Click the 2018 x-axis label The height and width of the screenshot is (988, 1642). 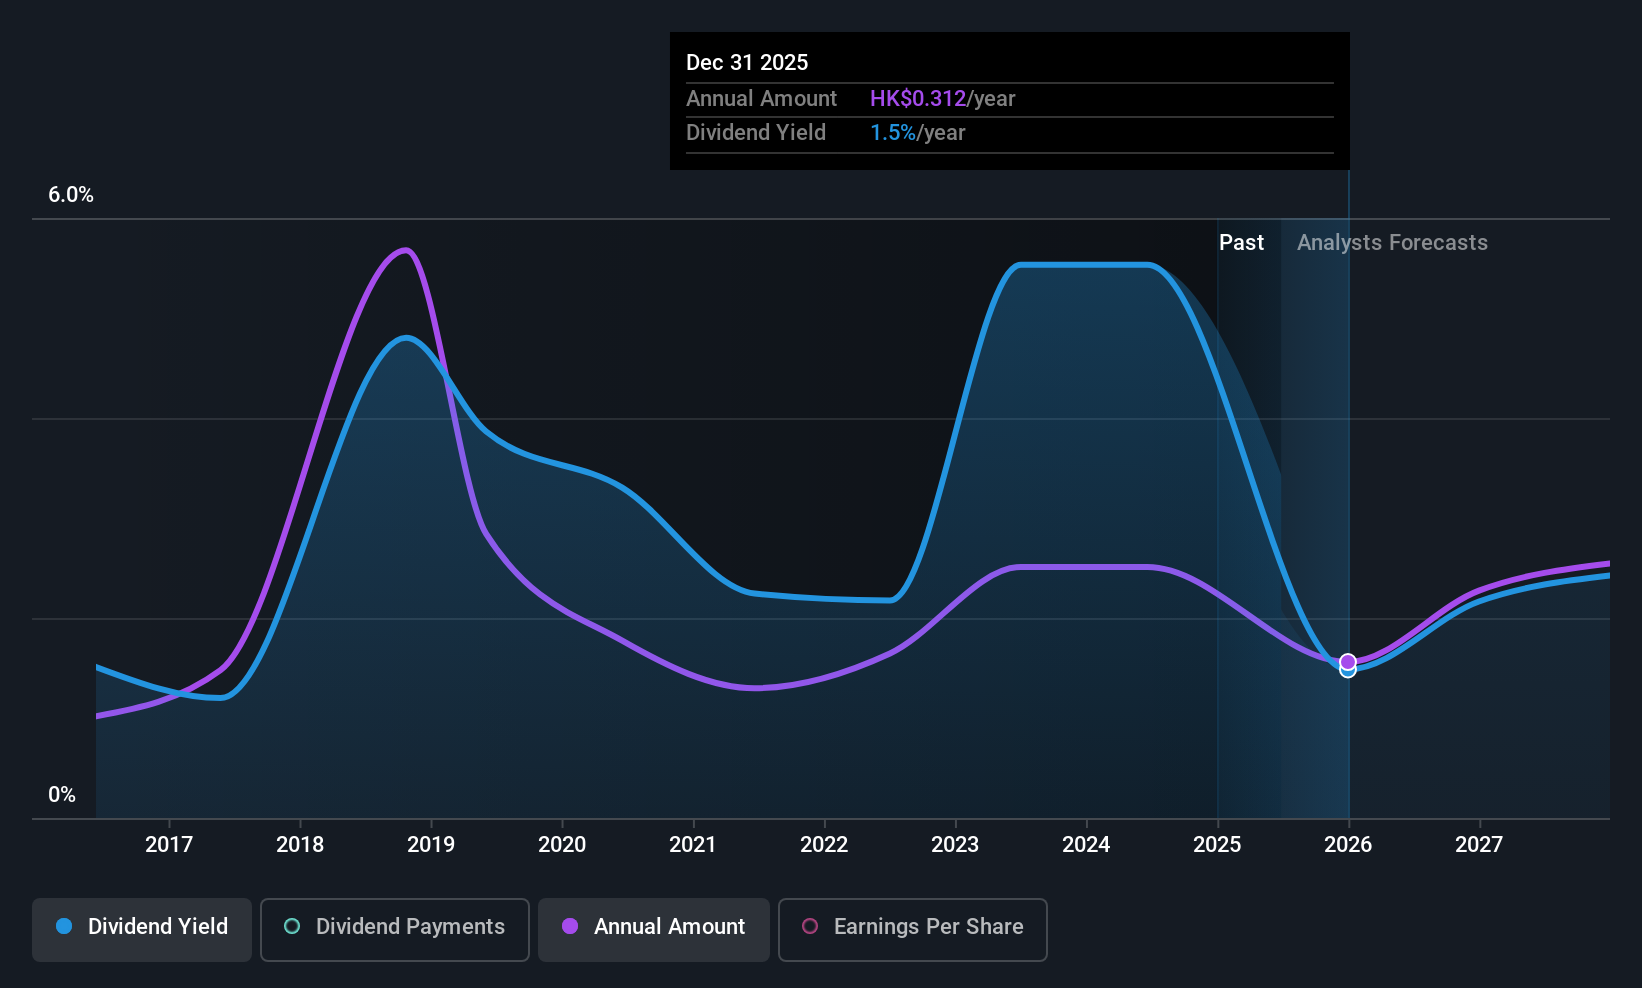click(x=300, y=845)
